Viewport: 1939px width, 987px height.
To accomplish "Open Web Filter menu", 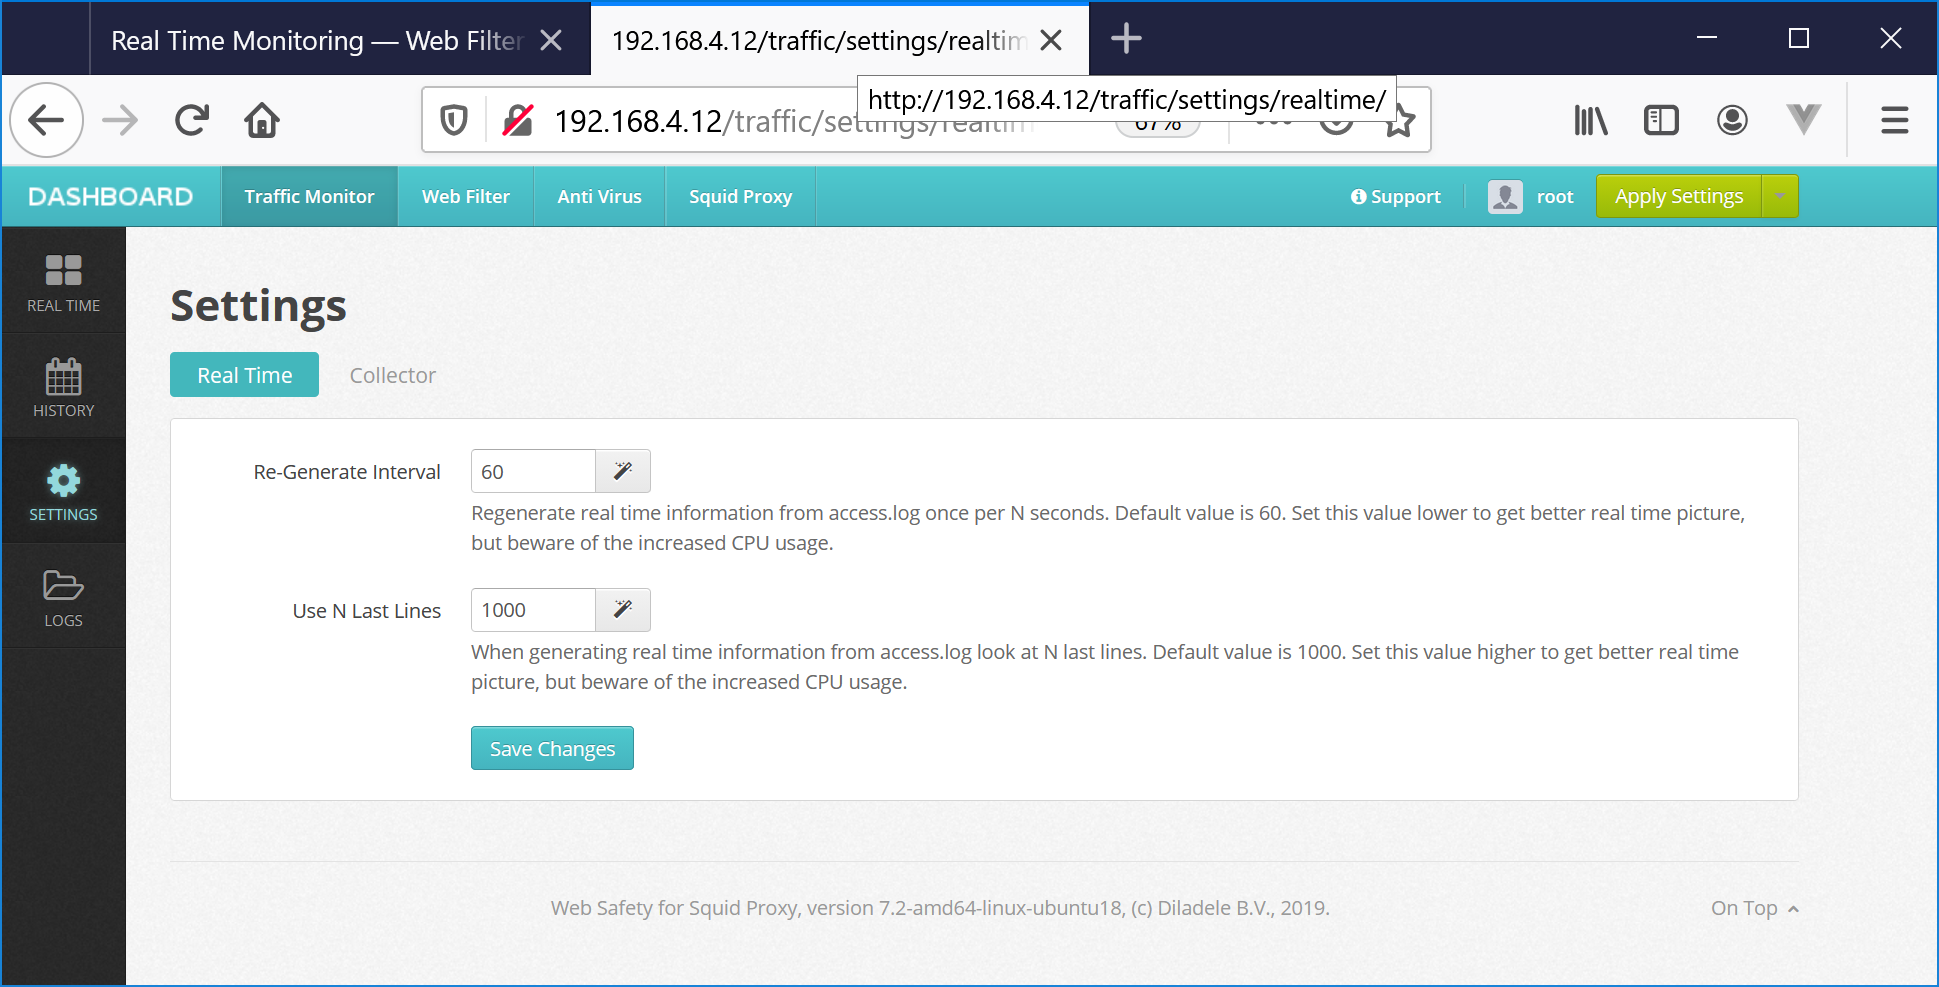I will point(466,197).
